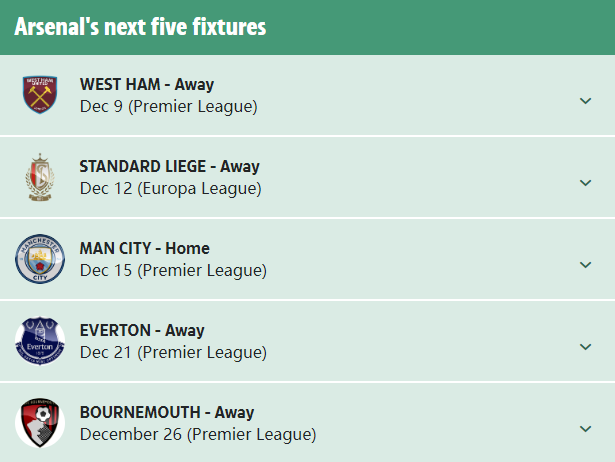615x462 pixels.
Task: Click the Dec 12 (Europa League) date text
Action: 171,189
